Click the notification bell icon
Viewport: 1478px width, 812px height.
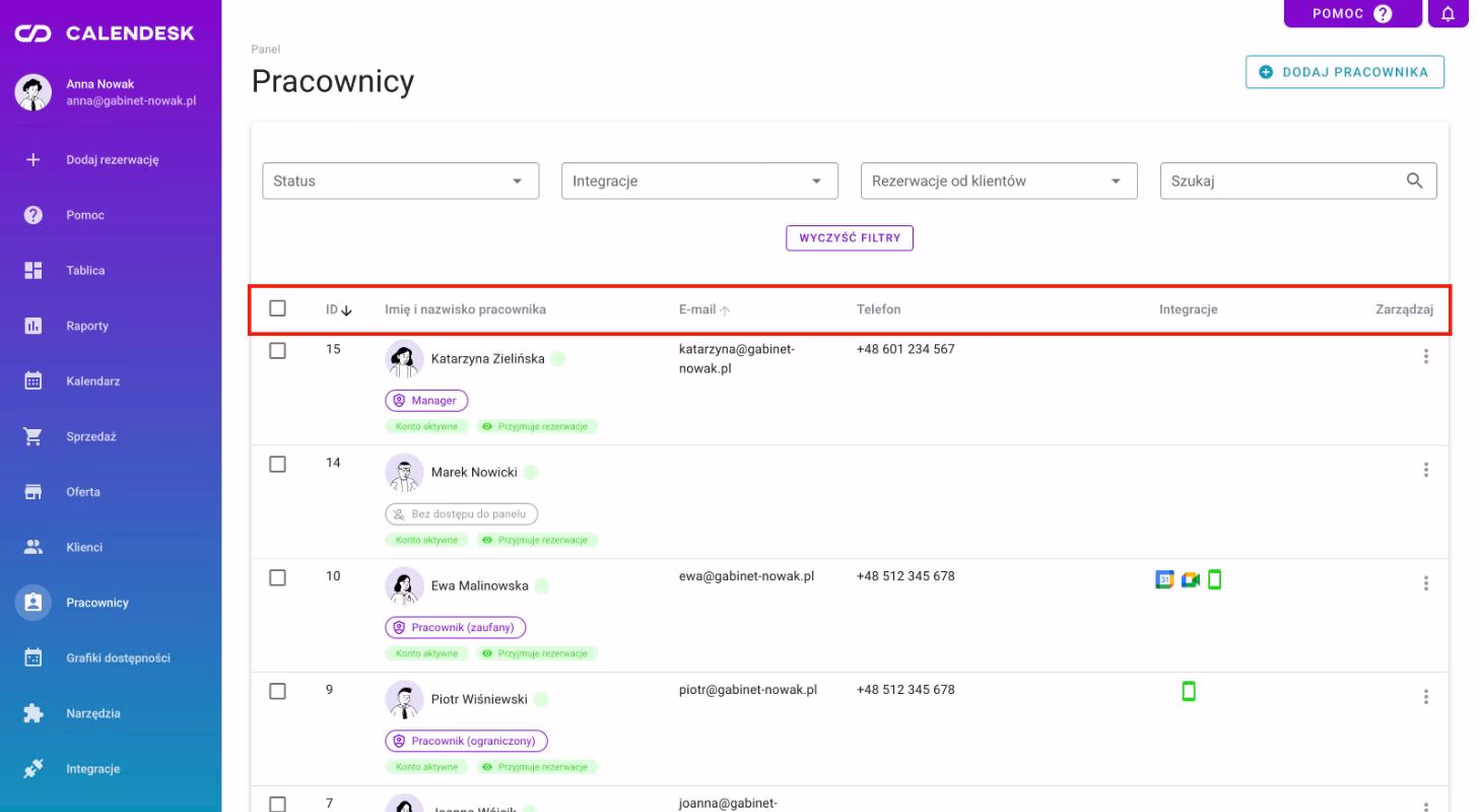point(1447,14)
